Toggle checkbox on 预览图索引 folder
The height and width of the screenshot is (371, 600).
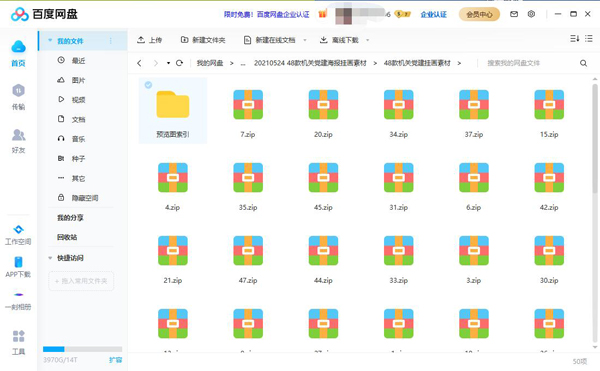148,85
